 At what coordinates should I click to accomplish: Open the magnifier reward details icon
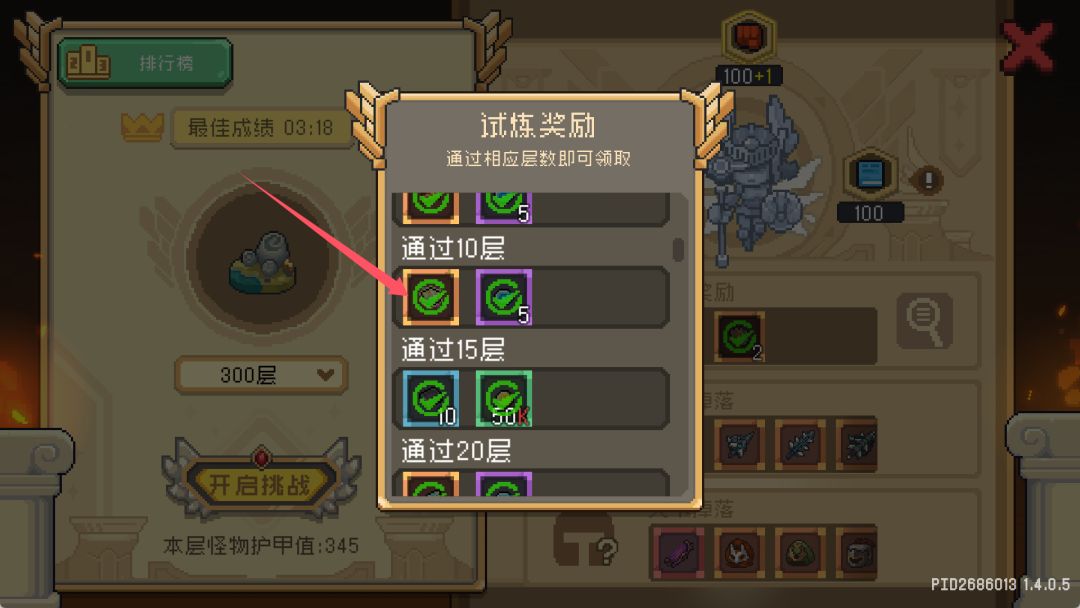pos(925,321)
